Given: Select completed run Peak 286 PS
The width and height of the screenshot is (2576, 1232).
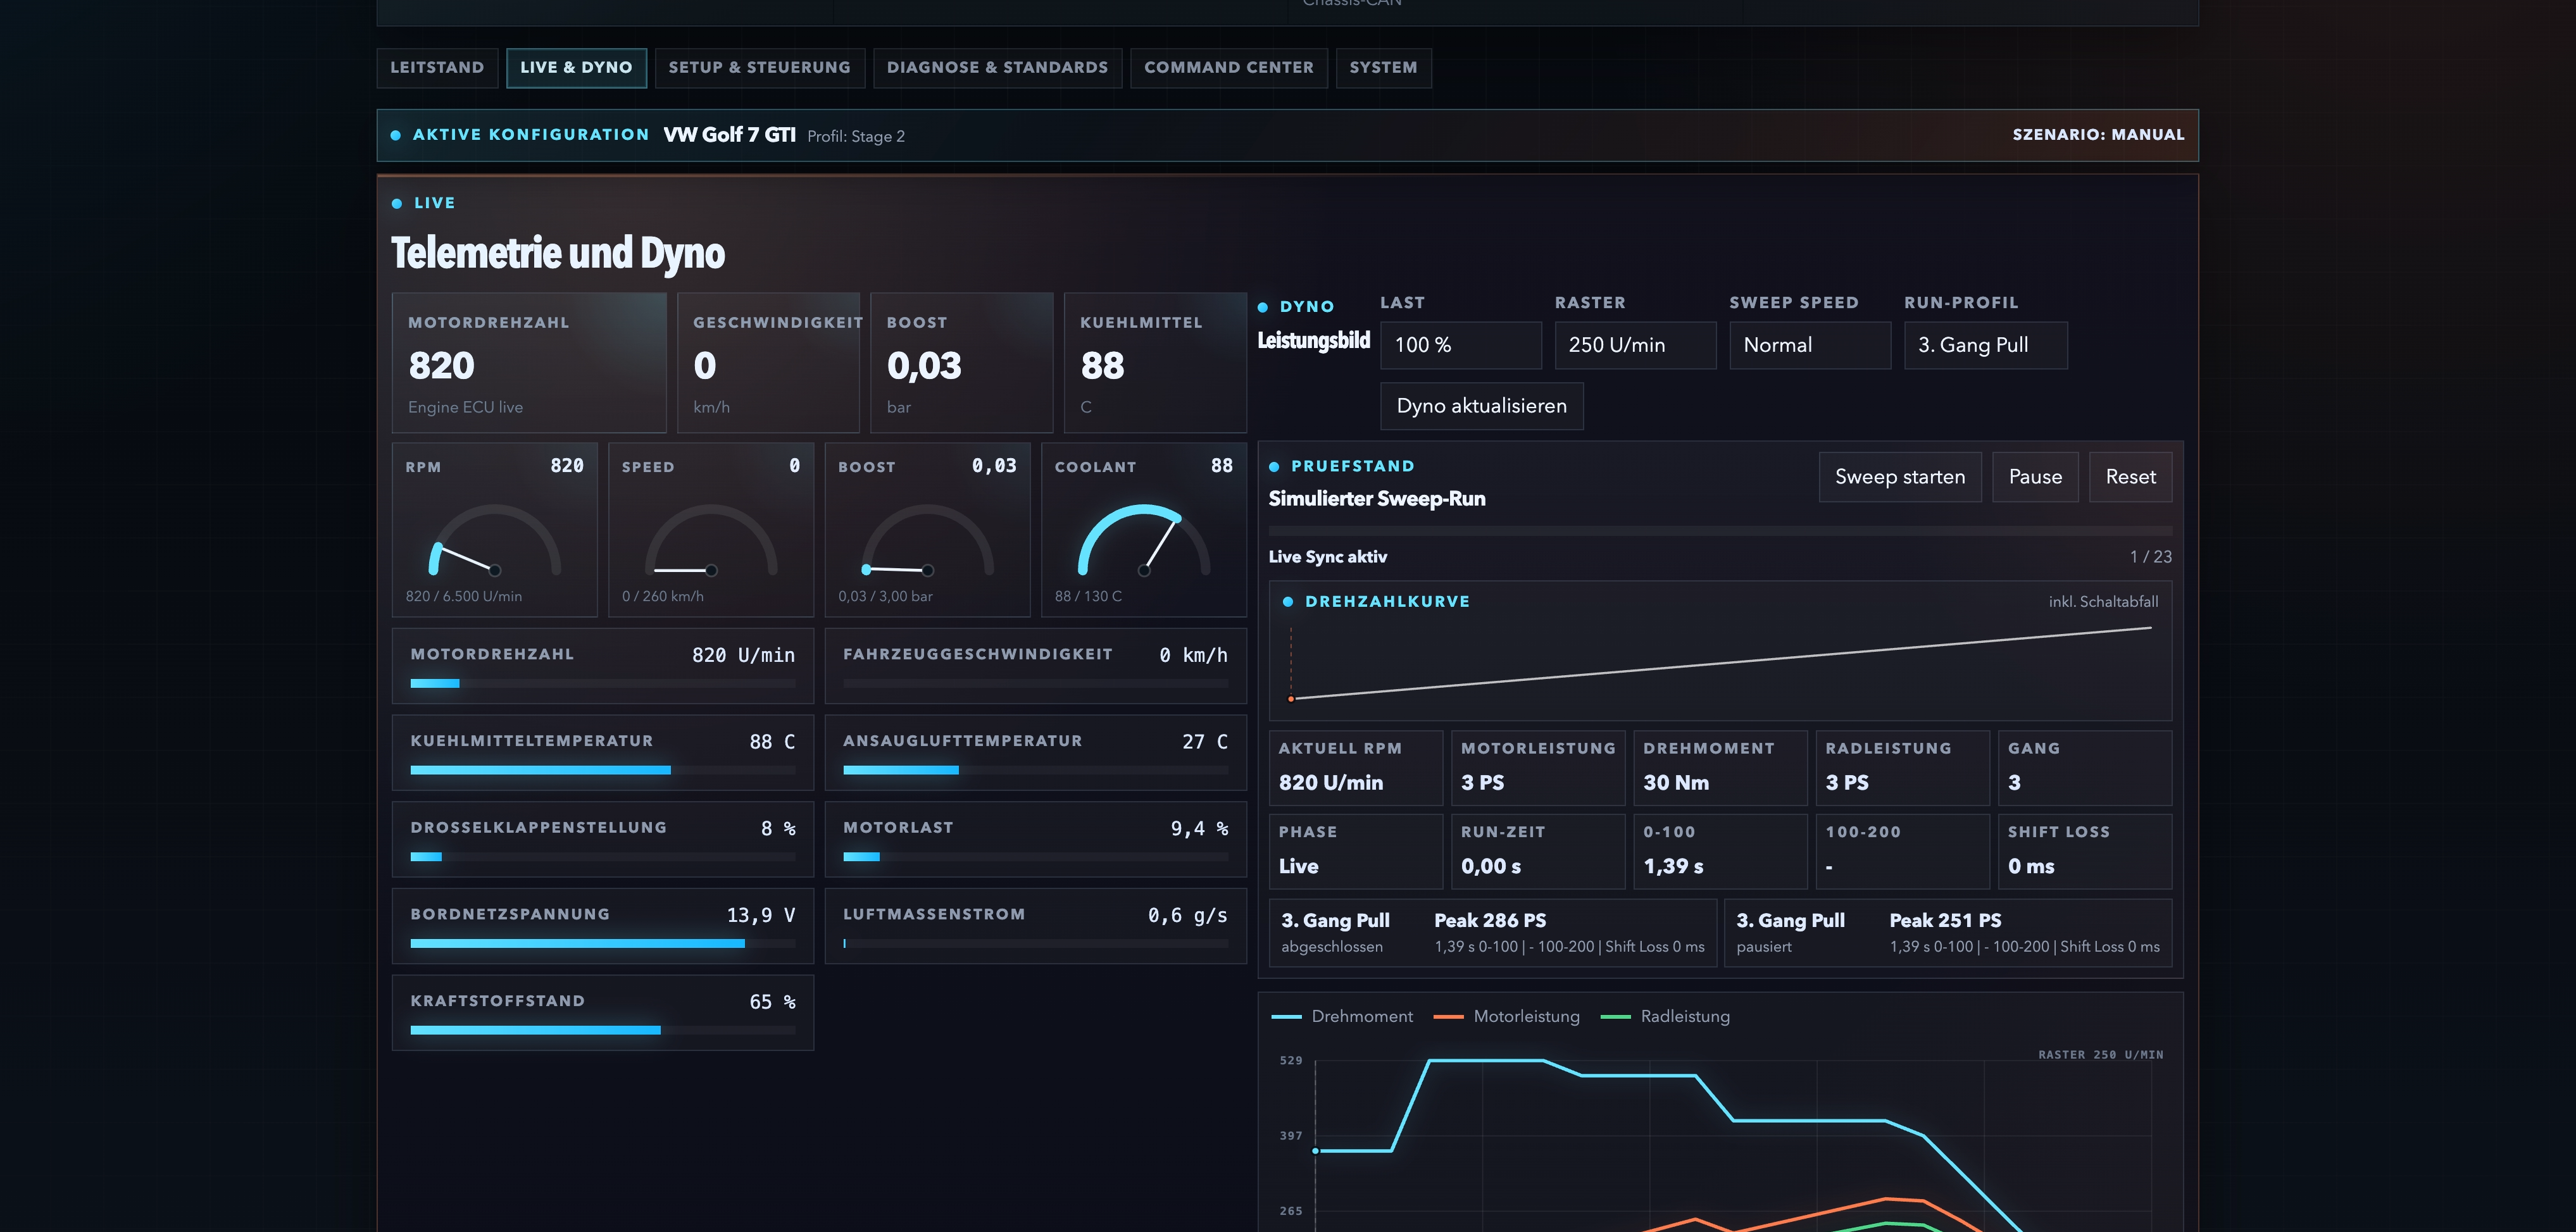Looking at the screenshot, I should [x=1493, y=933].
